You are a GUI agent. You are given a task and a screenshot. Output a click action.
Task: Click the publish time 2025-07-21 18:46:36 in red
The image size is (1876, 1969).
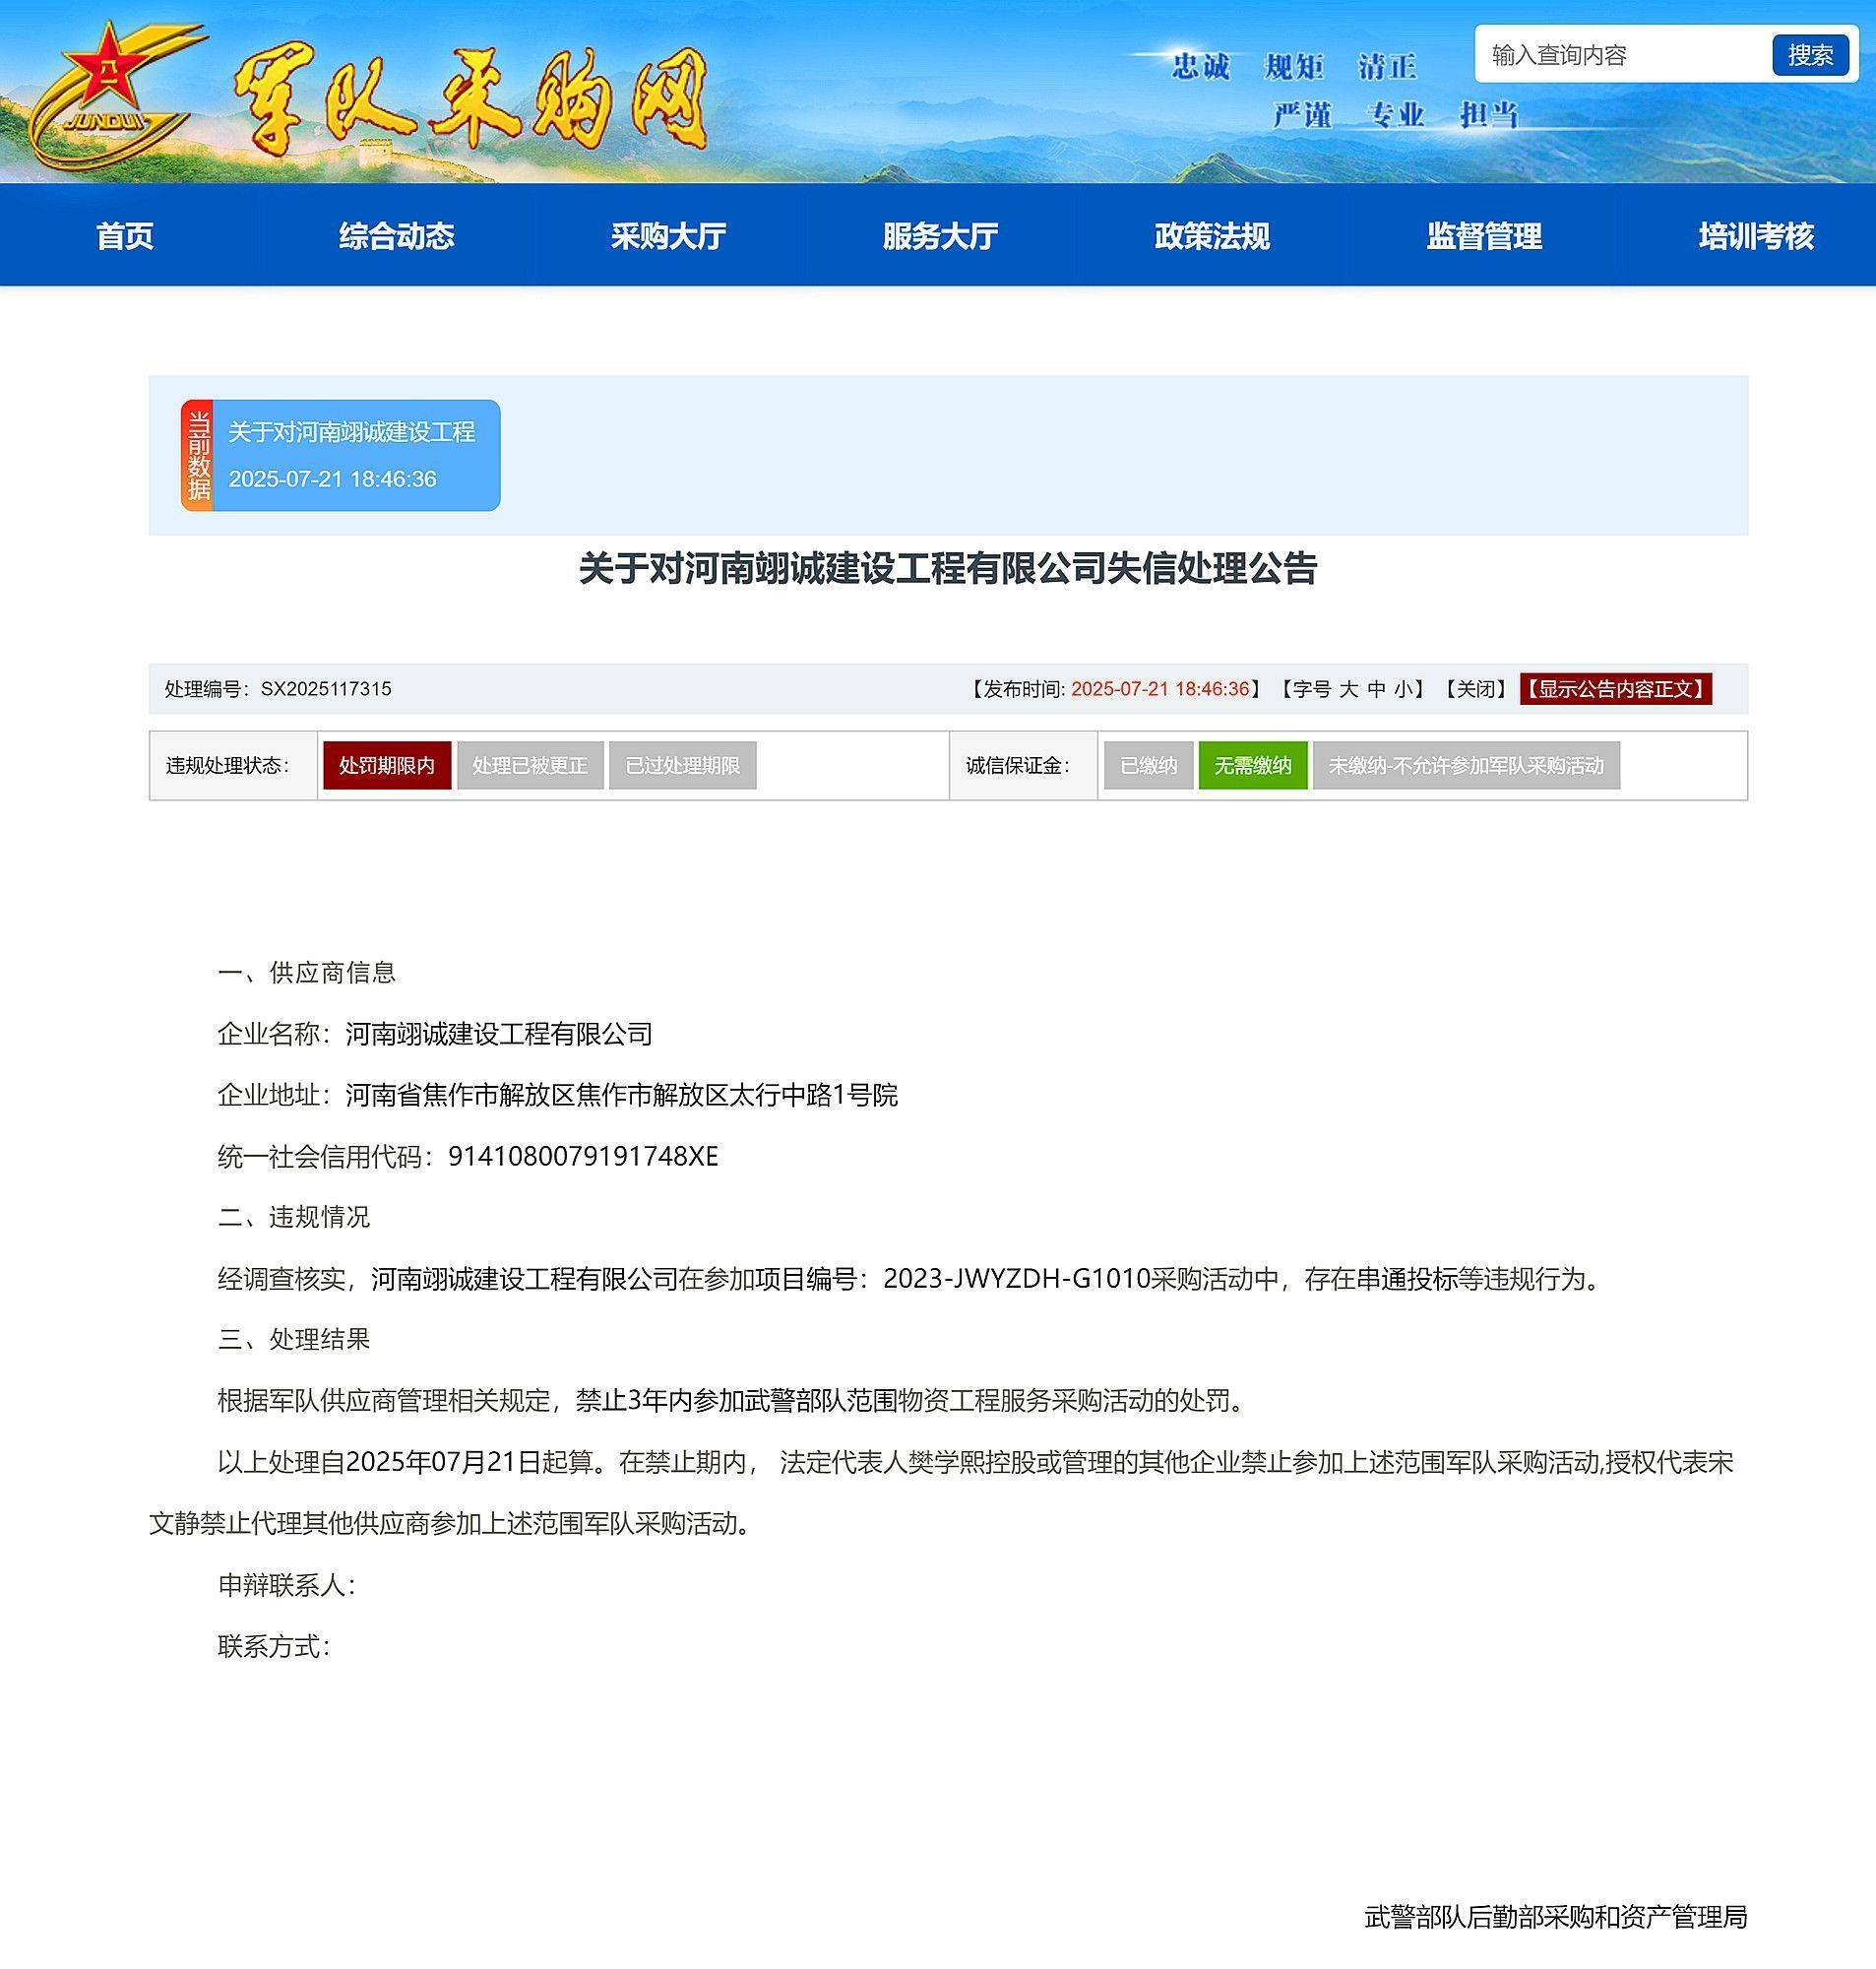[1160, 689]
